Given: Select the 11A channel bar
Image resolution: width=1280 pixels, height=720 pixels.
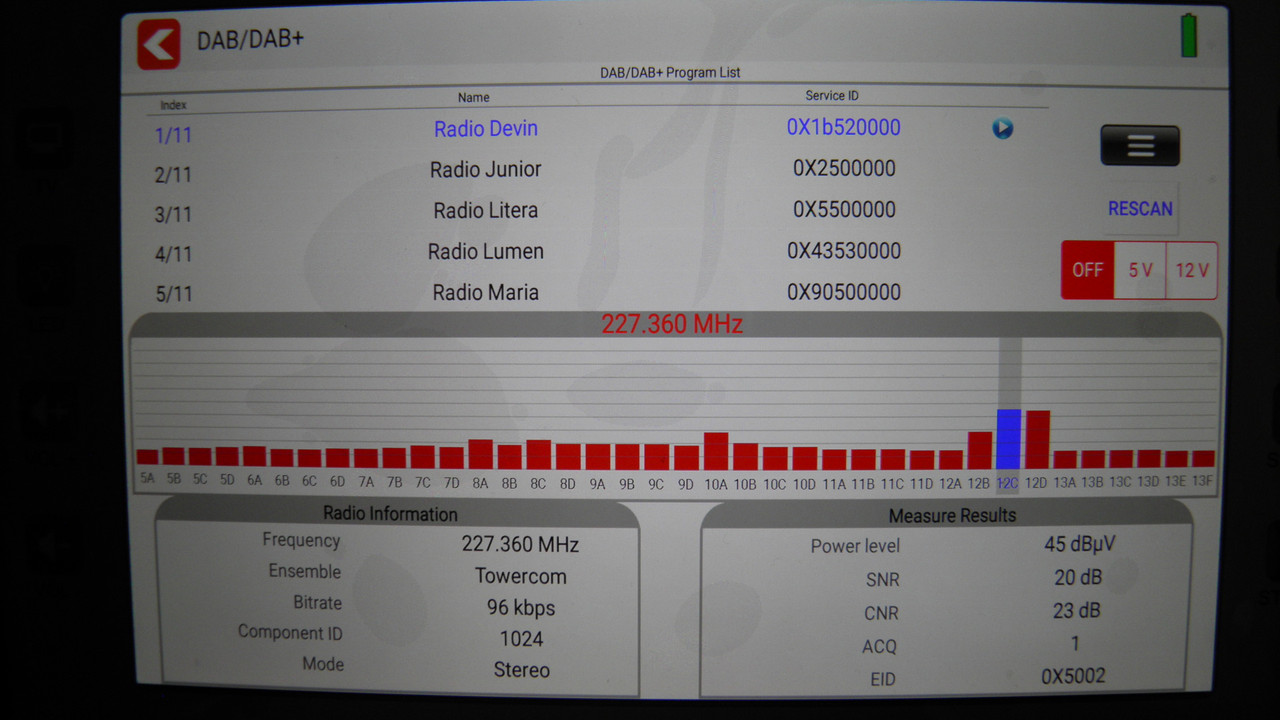Looking at the screenshot, I should 834,460.
